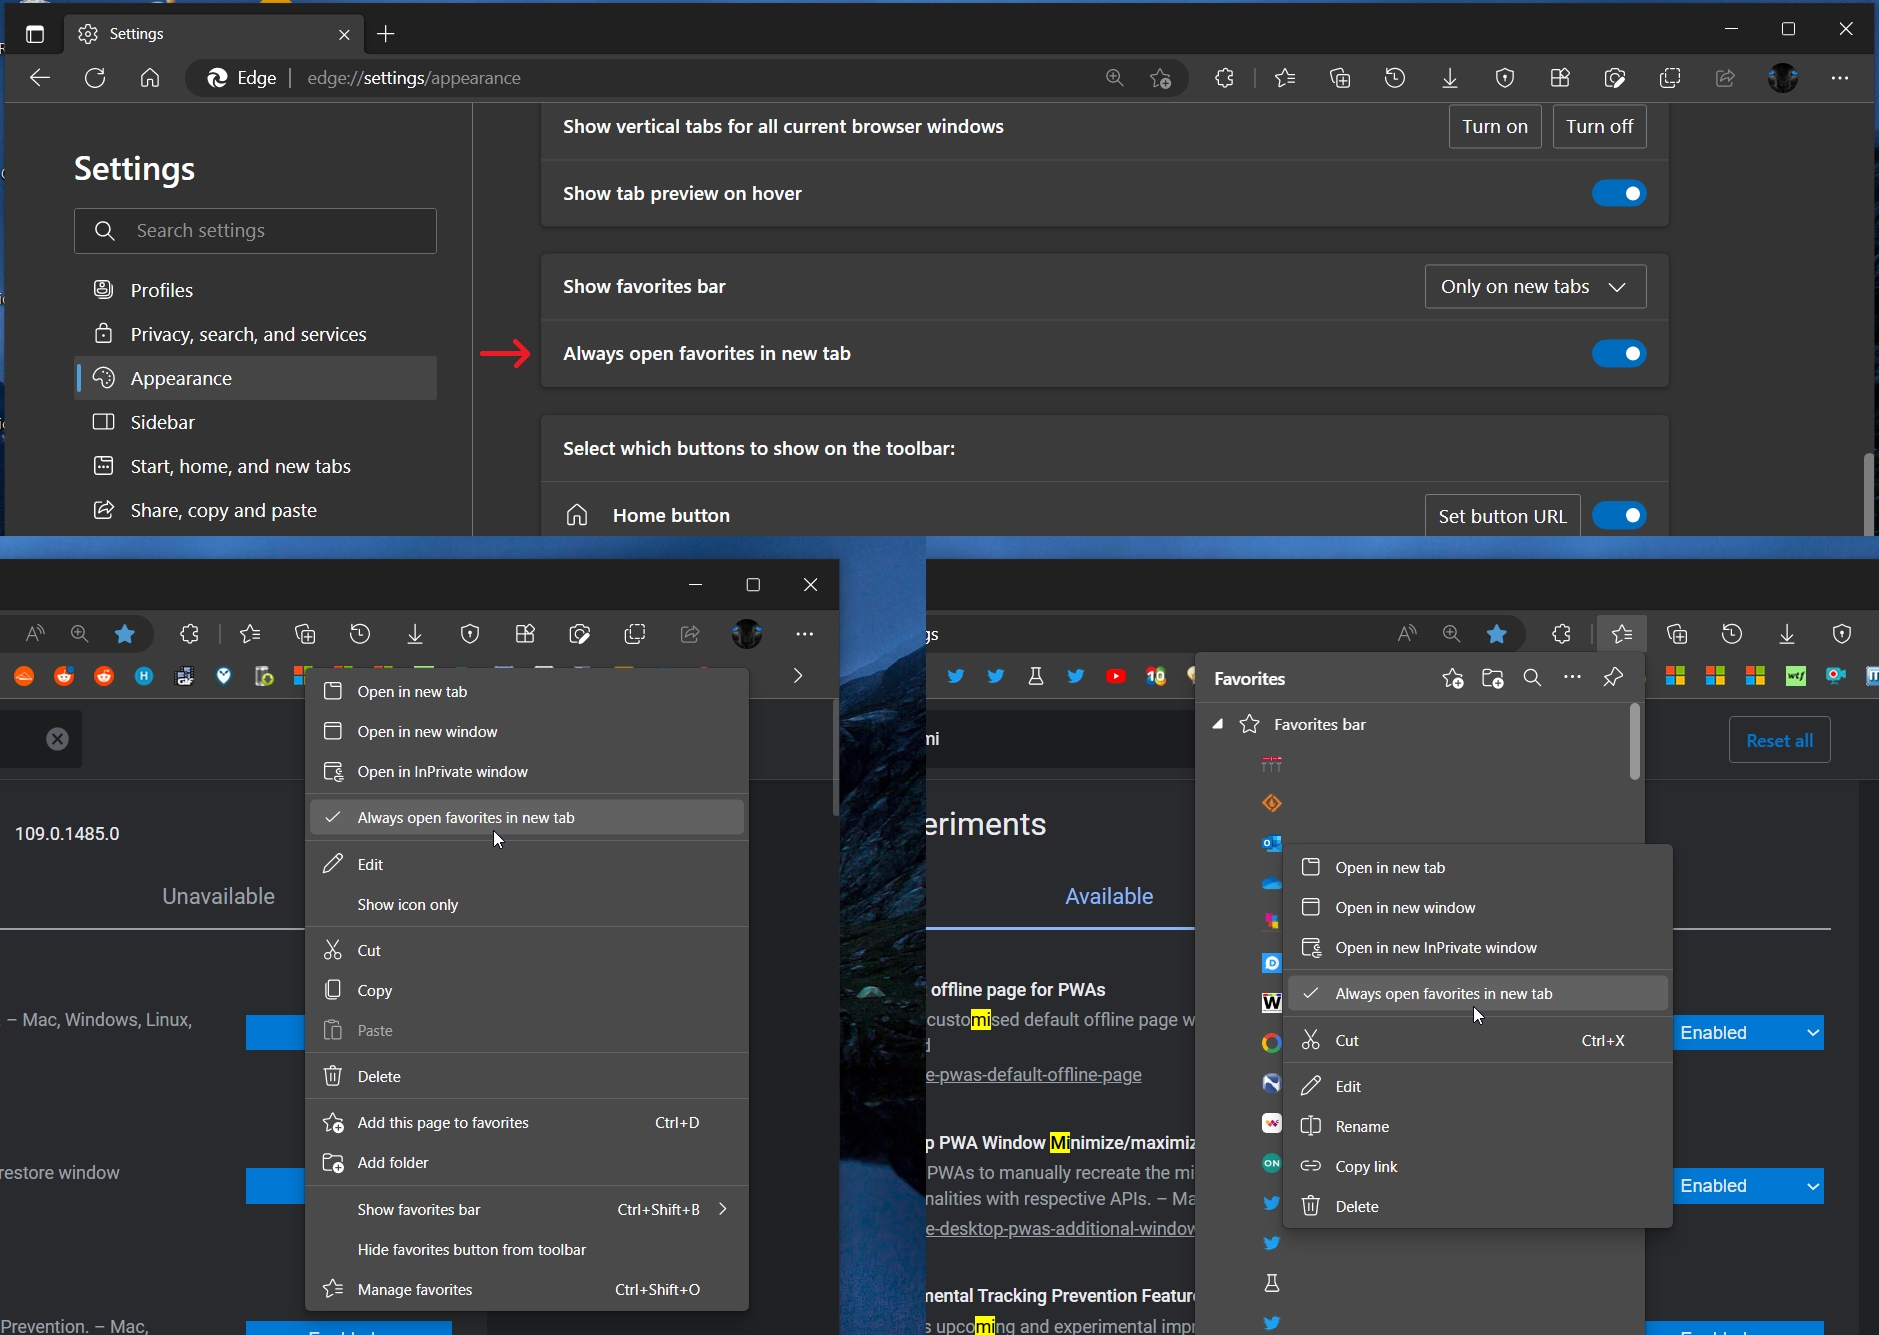Select Open in new window in left context menu

pyautogui.click(x=527, y=732)
